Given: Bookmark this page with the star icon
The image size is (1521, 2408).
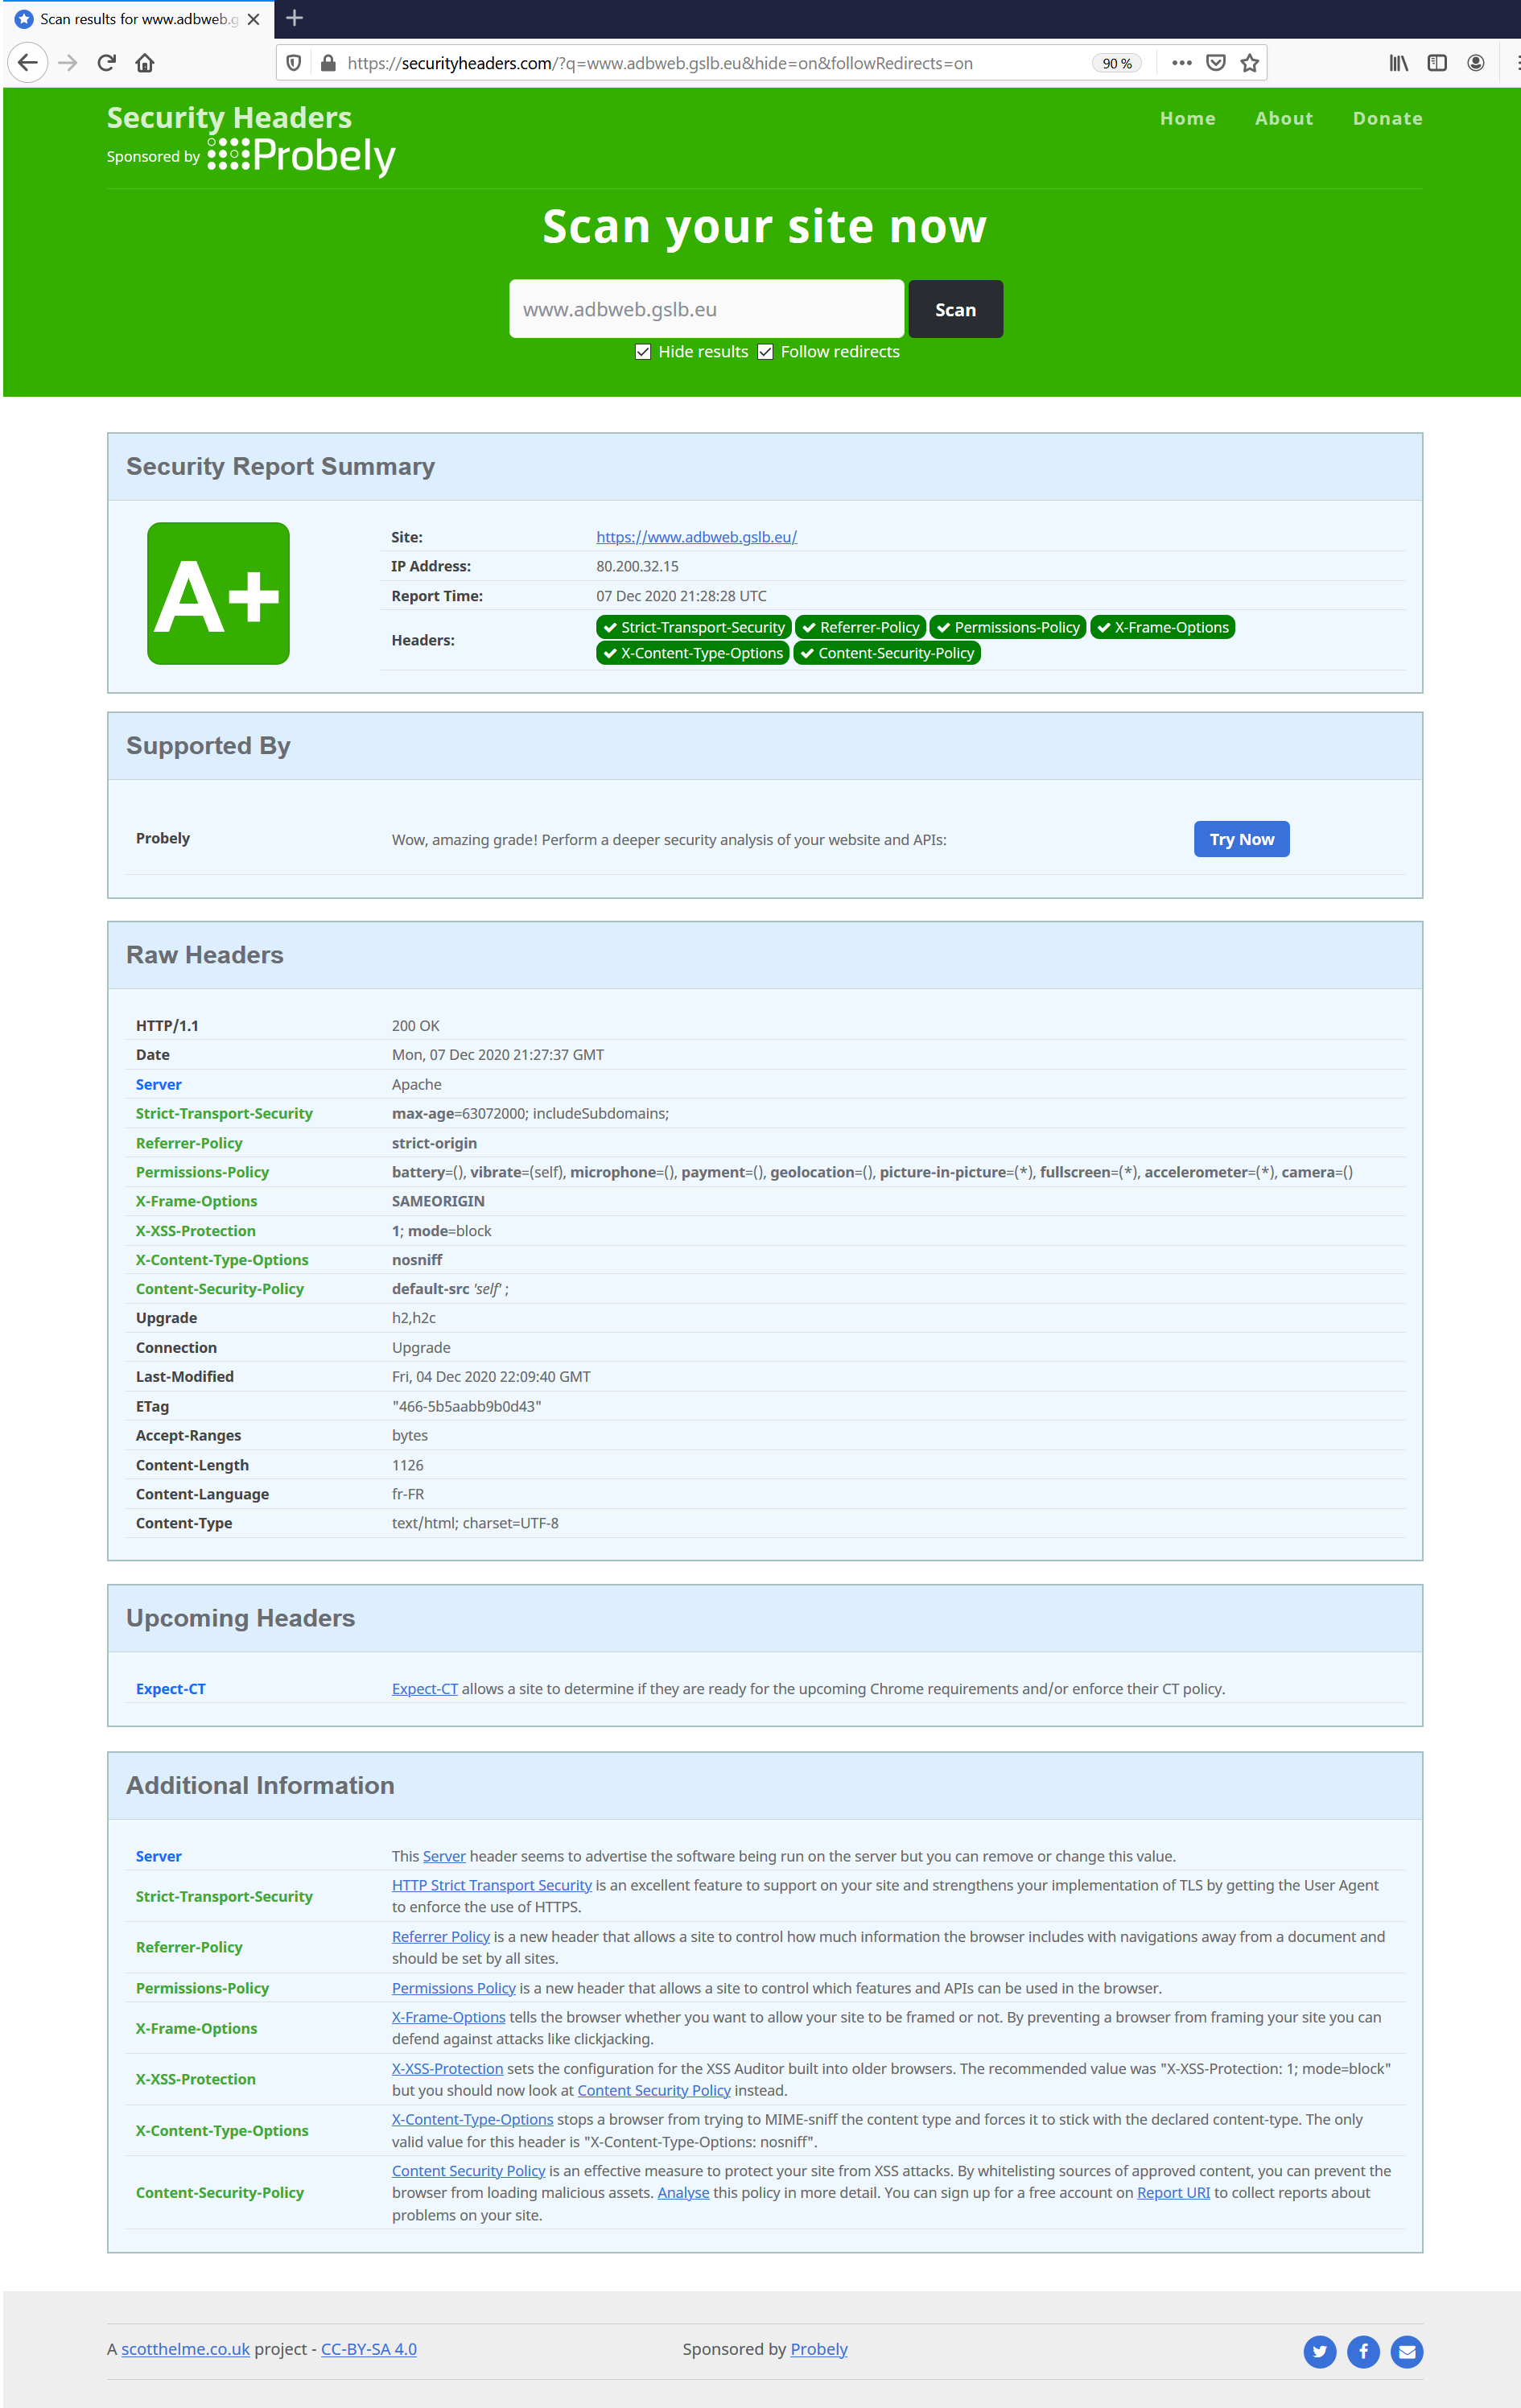Looking at the screenshot, I should click(1249, 63).
